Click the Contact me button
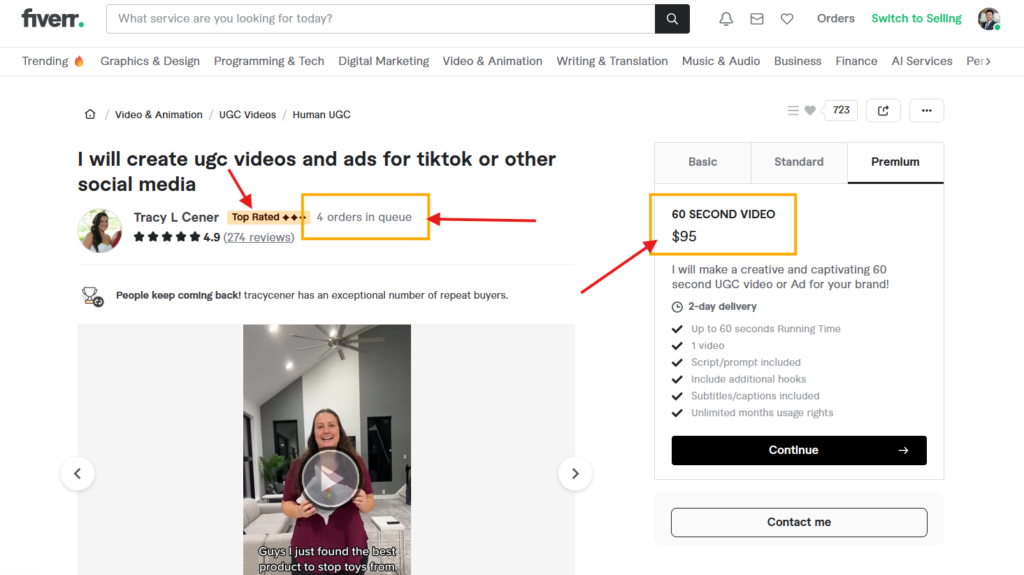The height and width of the screenshot is (575, 1024). (798, 522)
